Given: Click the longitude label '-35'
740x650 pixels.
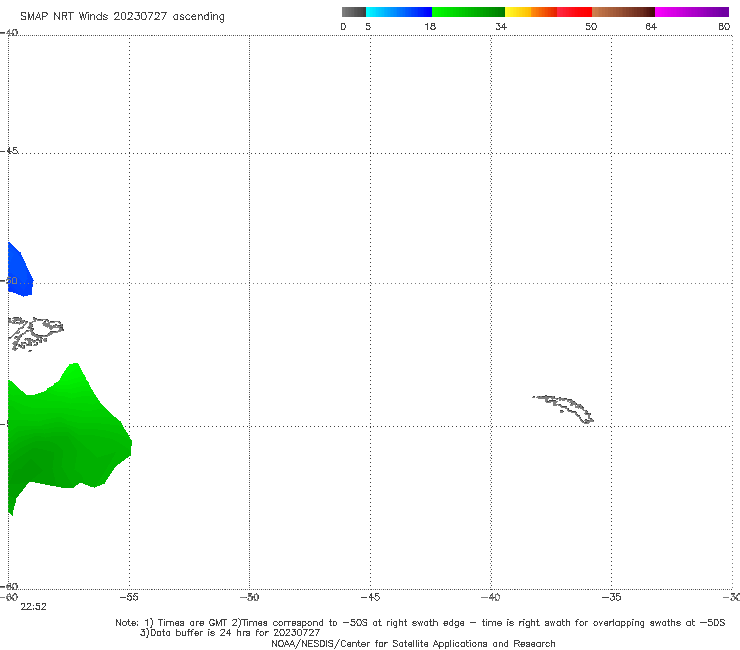Looking at the screenshot, I should pyautogui.click(x=611, y=597).
